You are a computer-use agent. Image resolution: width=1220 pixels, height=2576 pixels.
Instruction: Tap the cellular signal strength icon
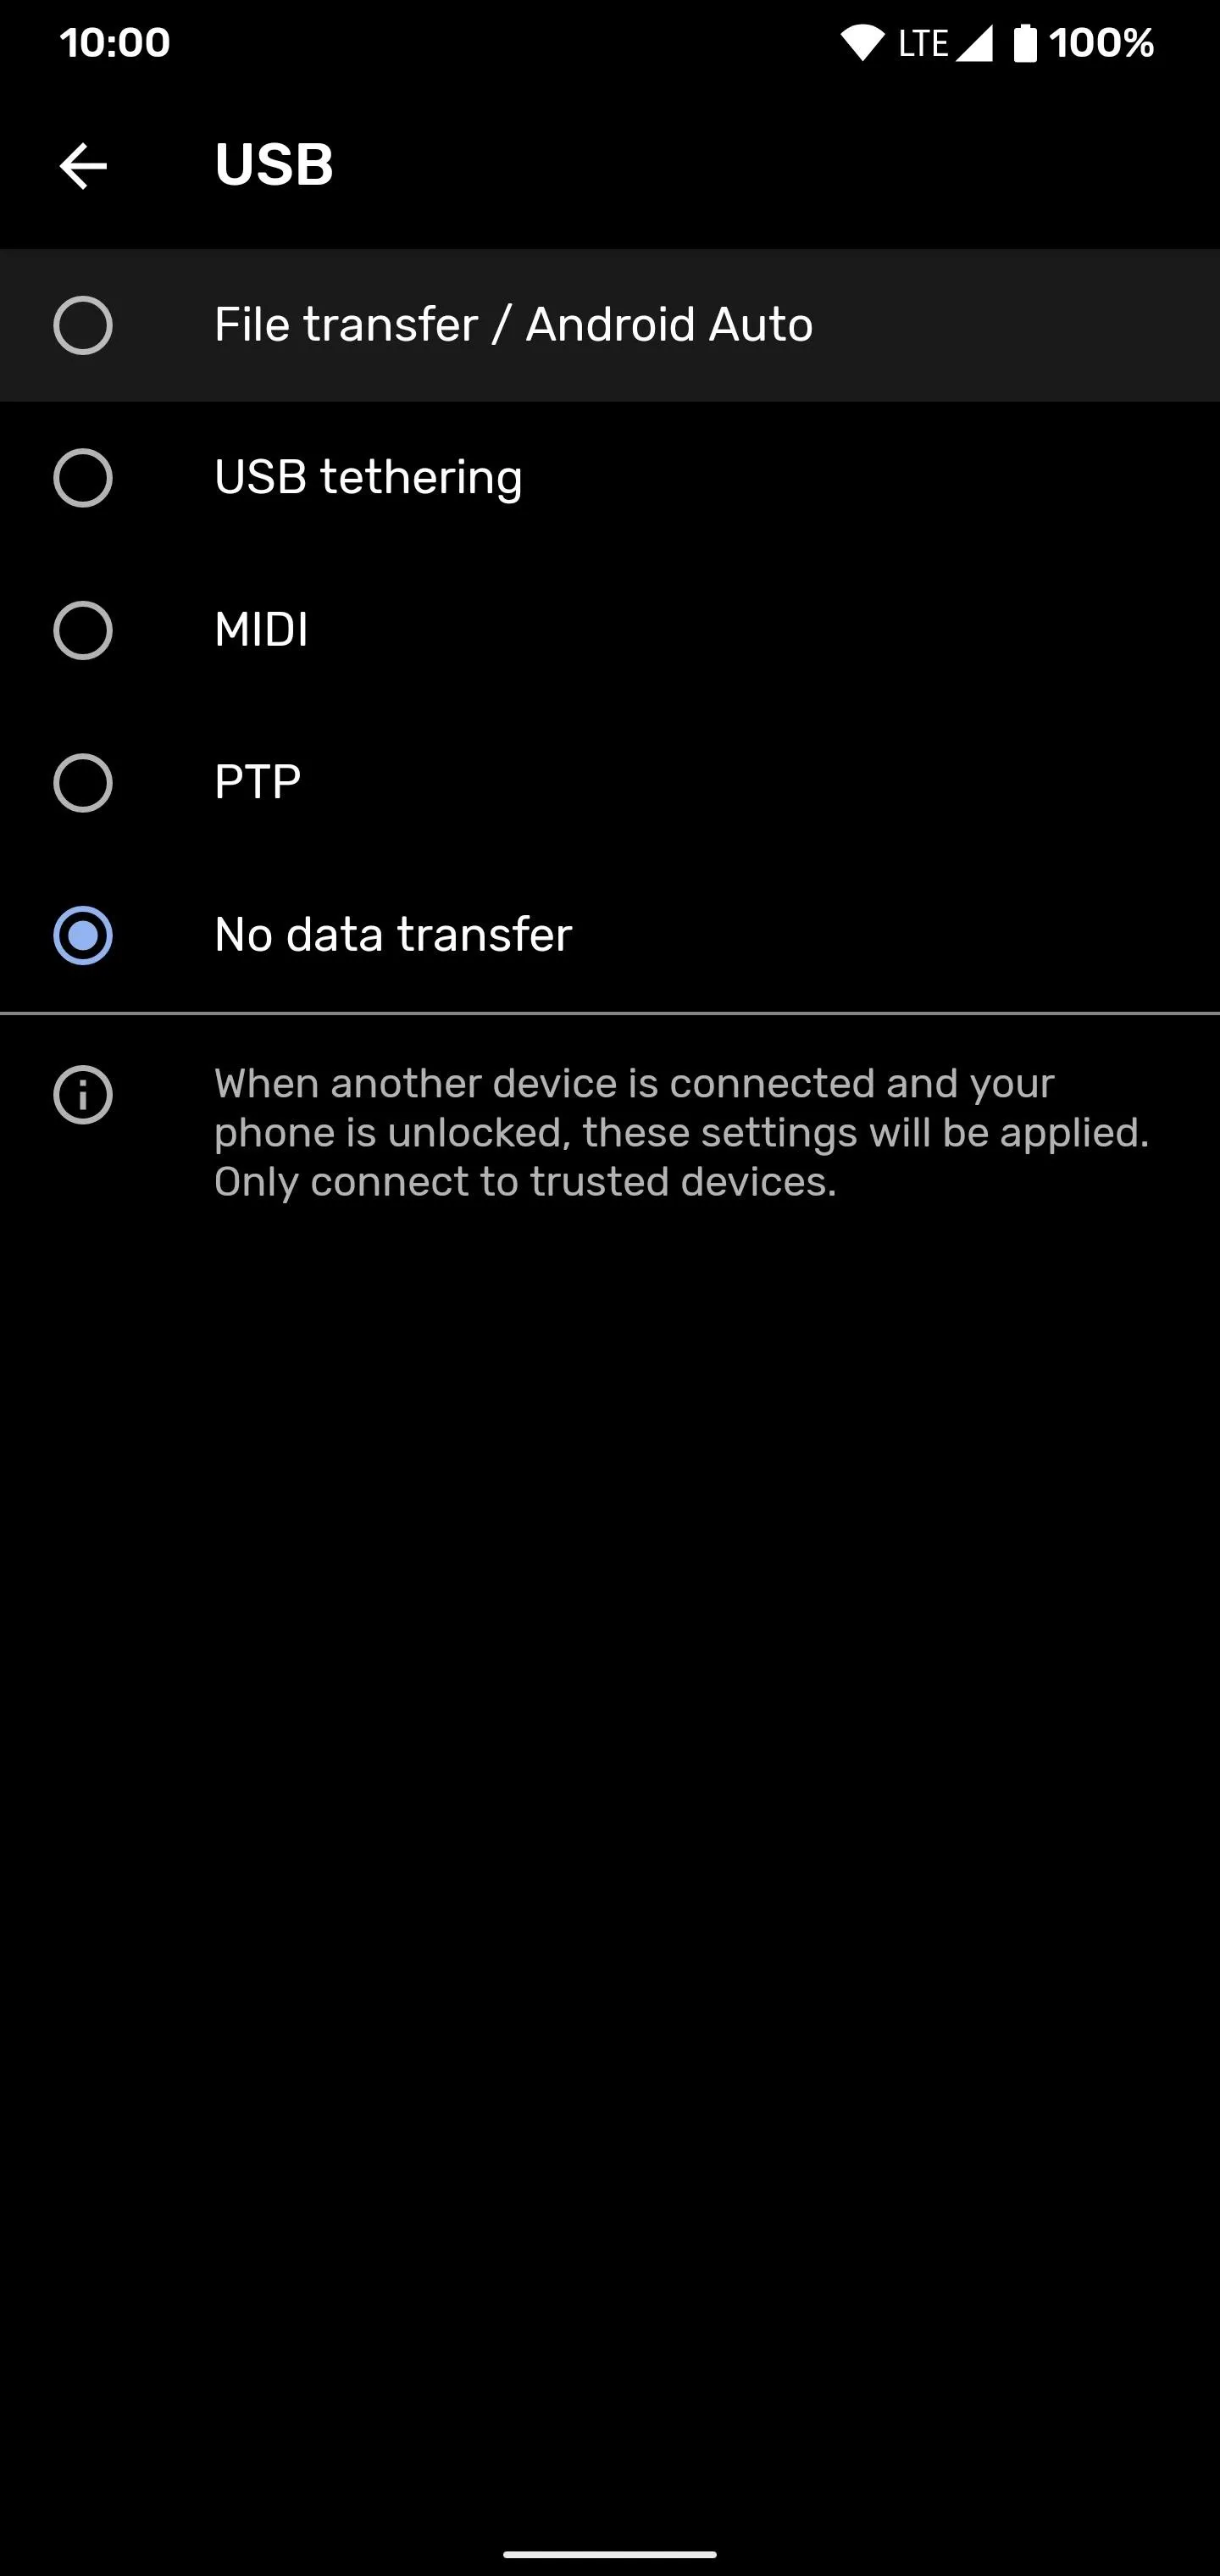pyautogui.click(x=974, y=43)
